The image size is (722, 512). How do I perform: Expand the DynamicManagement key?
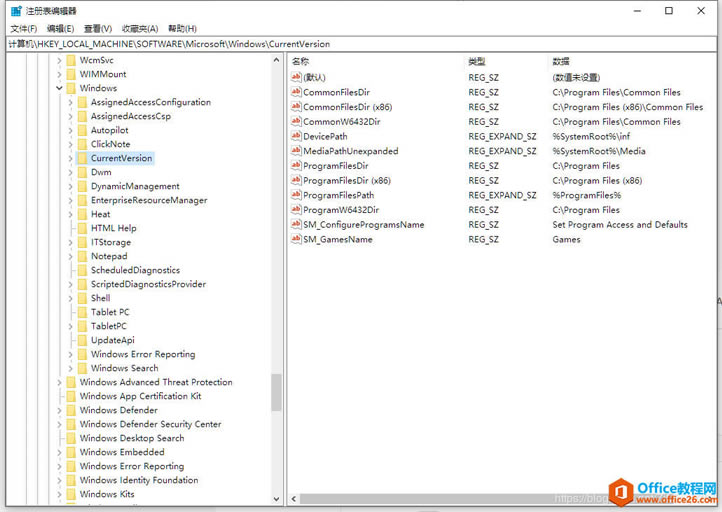(70, 186)
